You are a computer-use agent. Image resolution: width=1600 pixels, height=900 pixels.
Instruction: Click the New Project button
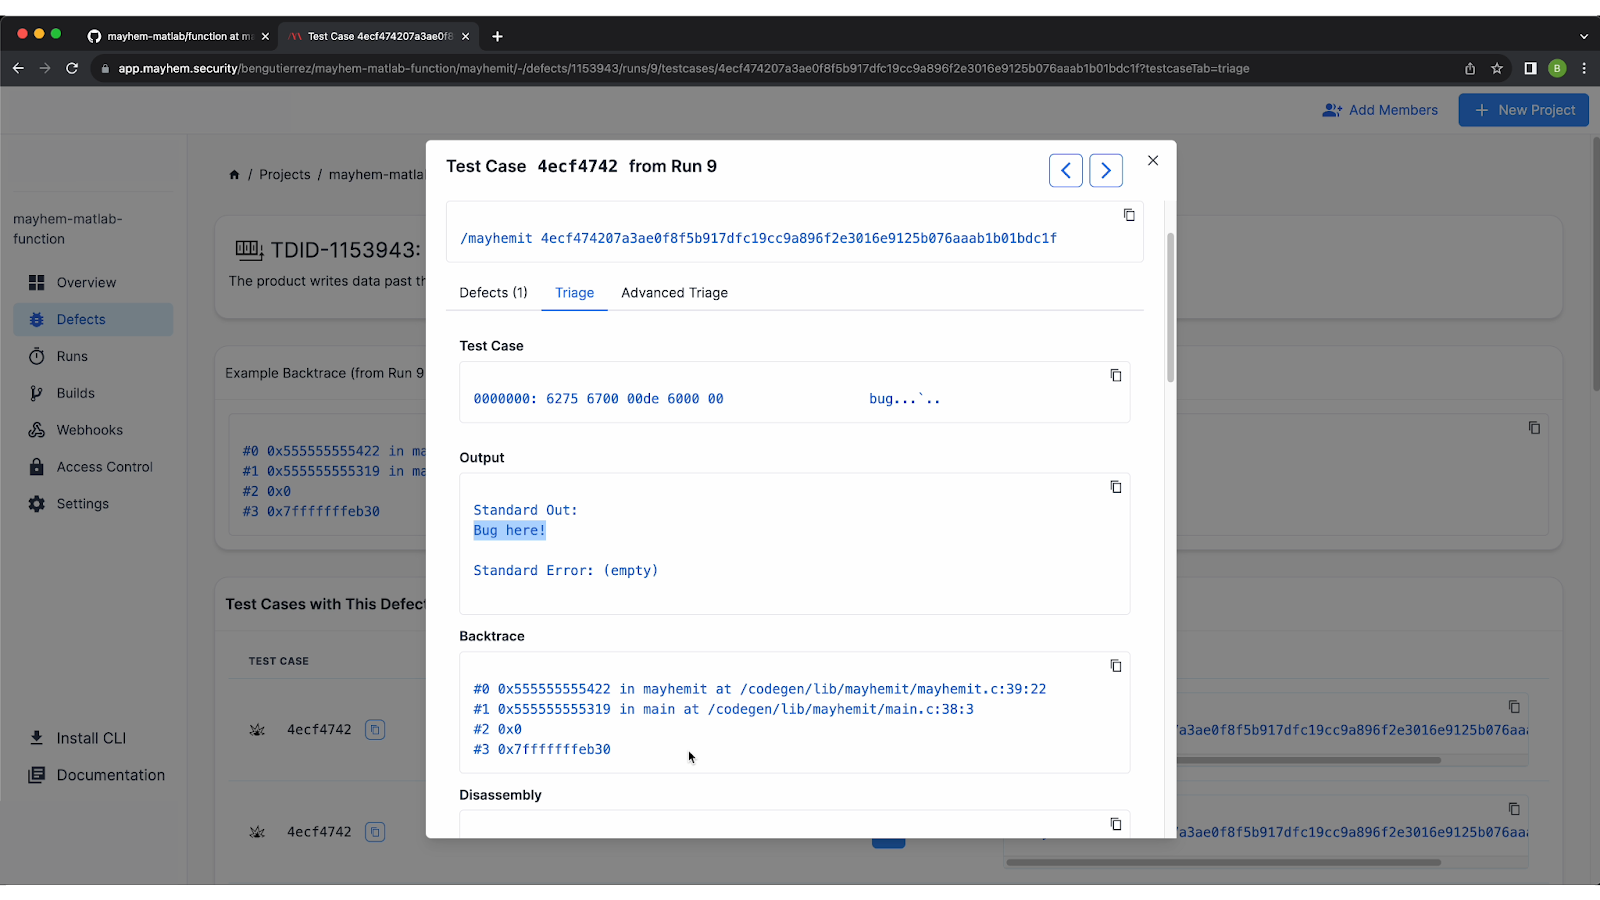pos(1524,110)
